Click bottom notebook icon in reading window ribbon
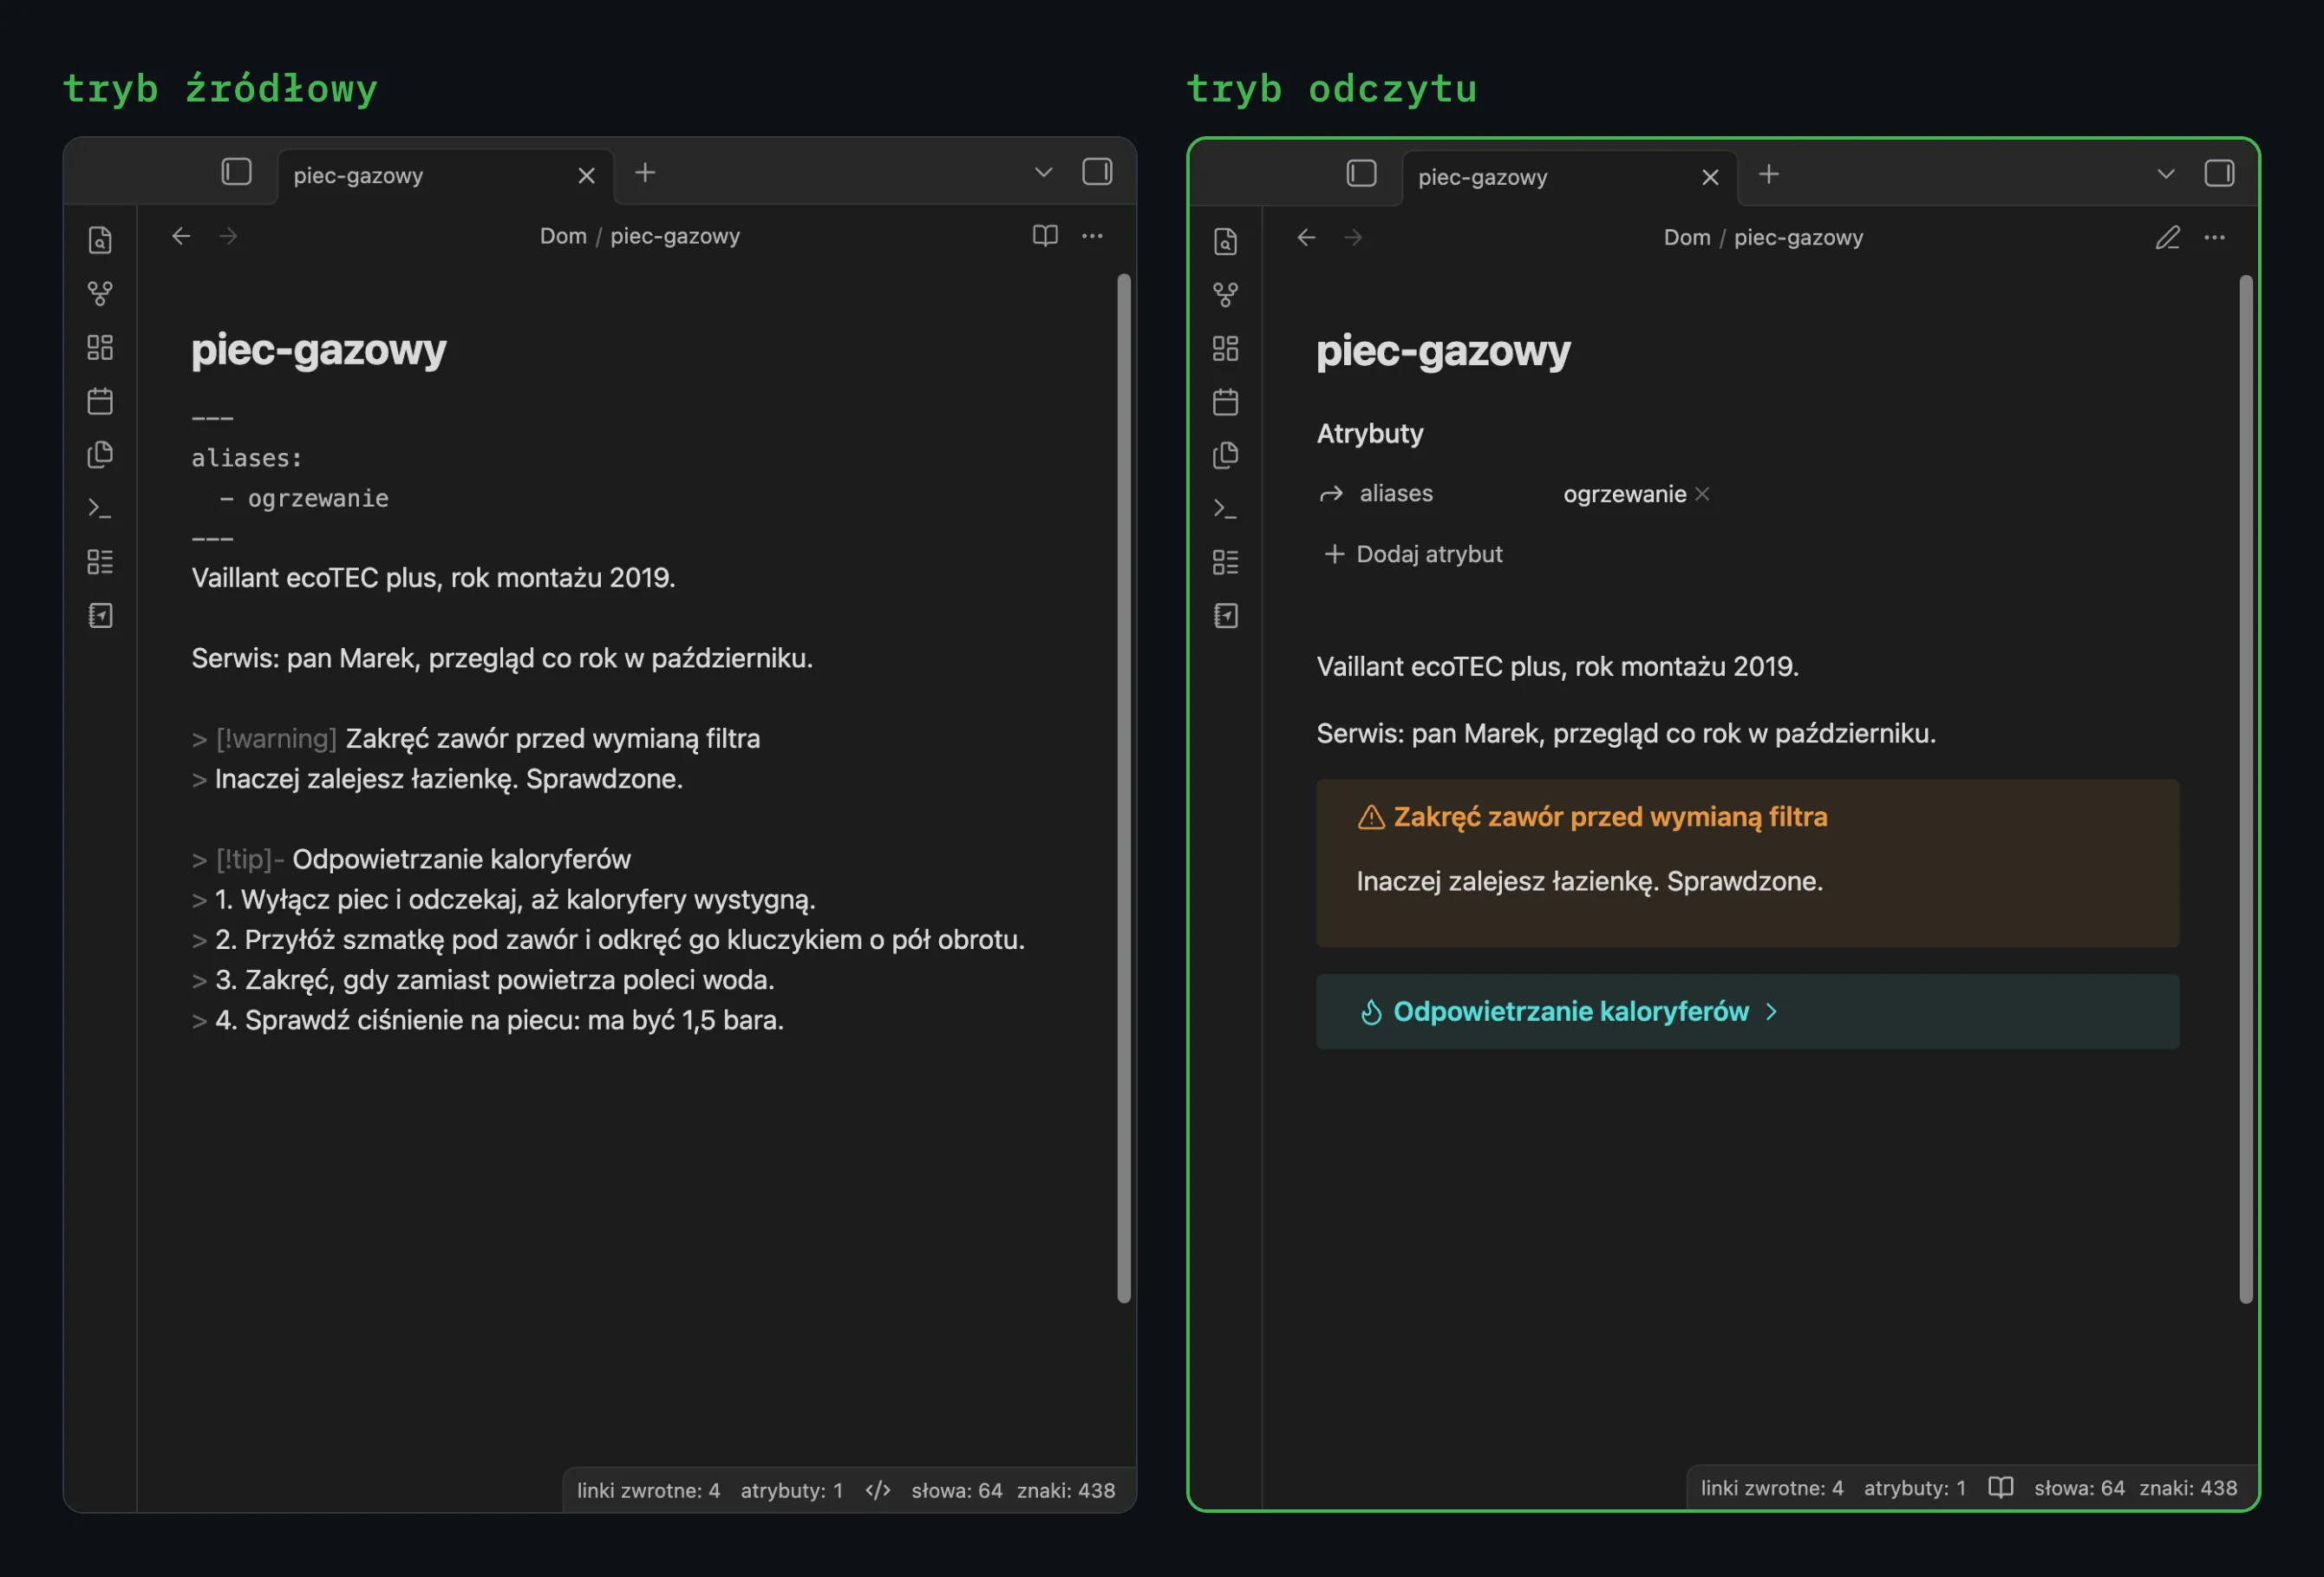The height and width of the screenshot is (1577, 2324). [x=1225, y=616]
